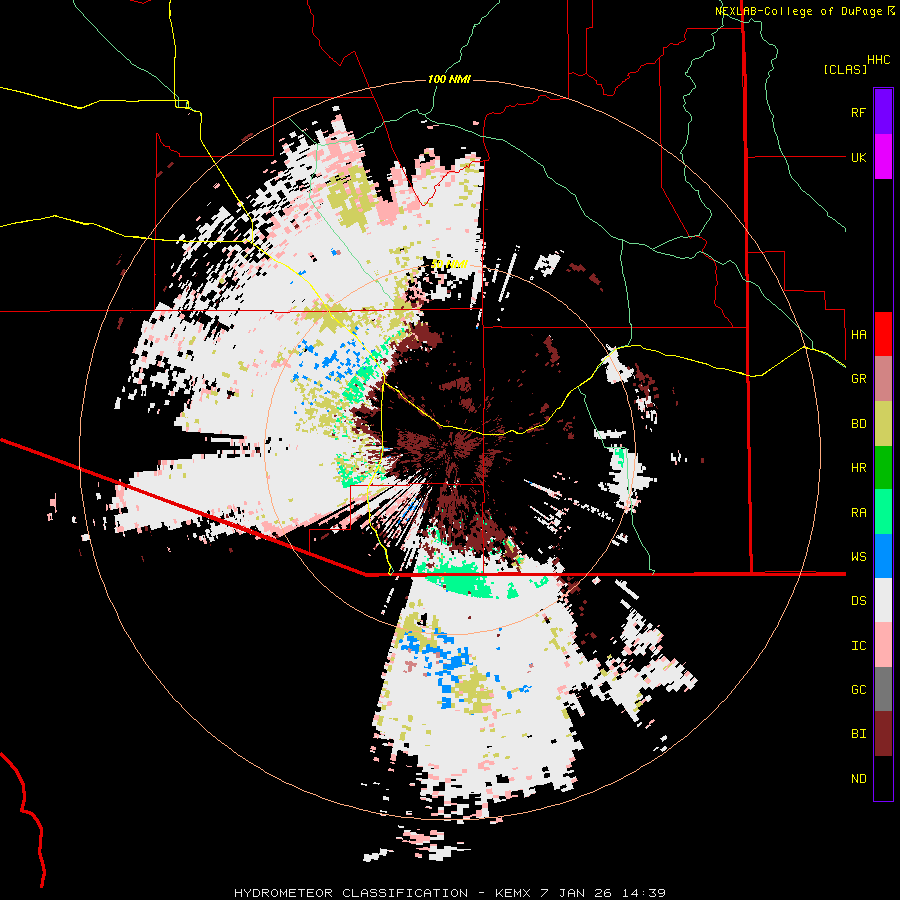
Task: Click the GC gray legend swatch
Action: pyautogui.click(x=883, y=689)
